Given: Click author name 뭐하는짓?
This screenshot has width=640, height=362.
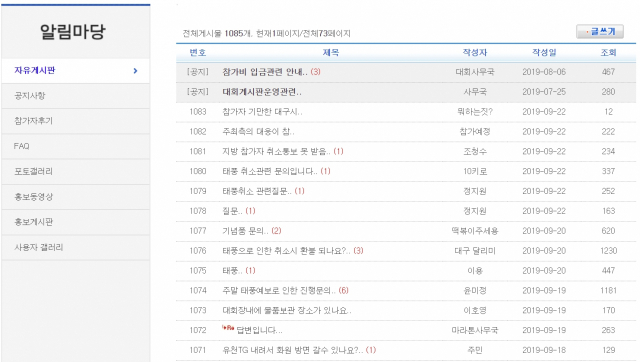Looking at the screenshot, I should (x=475, y=112).
